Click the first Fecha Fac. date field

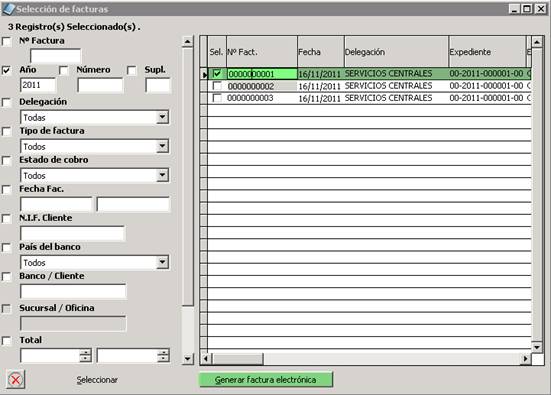[56, 204]
